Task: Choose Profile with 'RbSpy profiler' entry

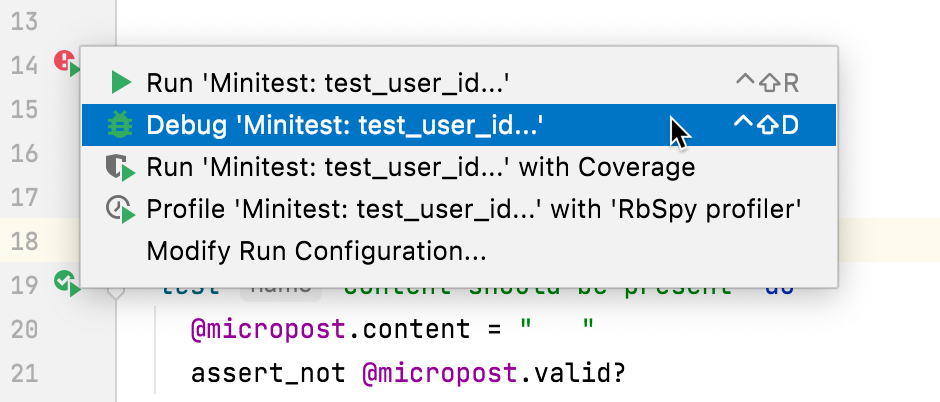Action: (475, 208)
